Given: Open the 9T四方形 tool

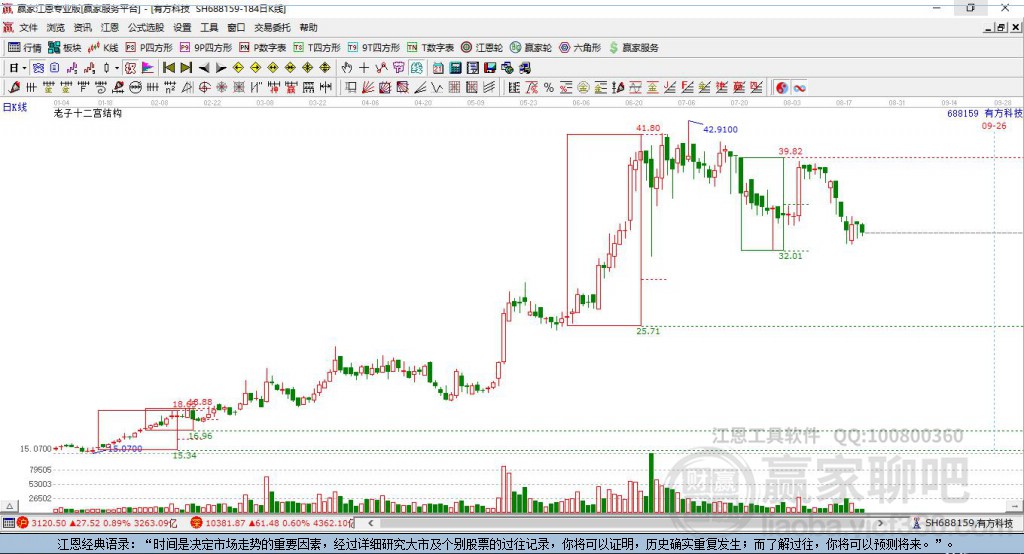Looking at the screenshot, I should 374,48.
